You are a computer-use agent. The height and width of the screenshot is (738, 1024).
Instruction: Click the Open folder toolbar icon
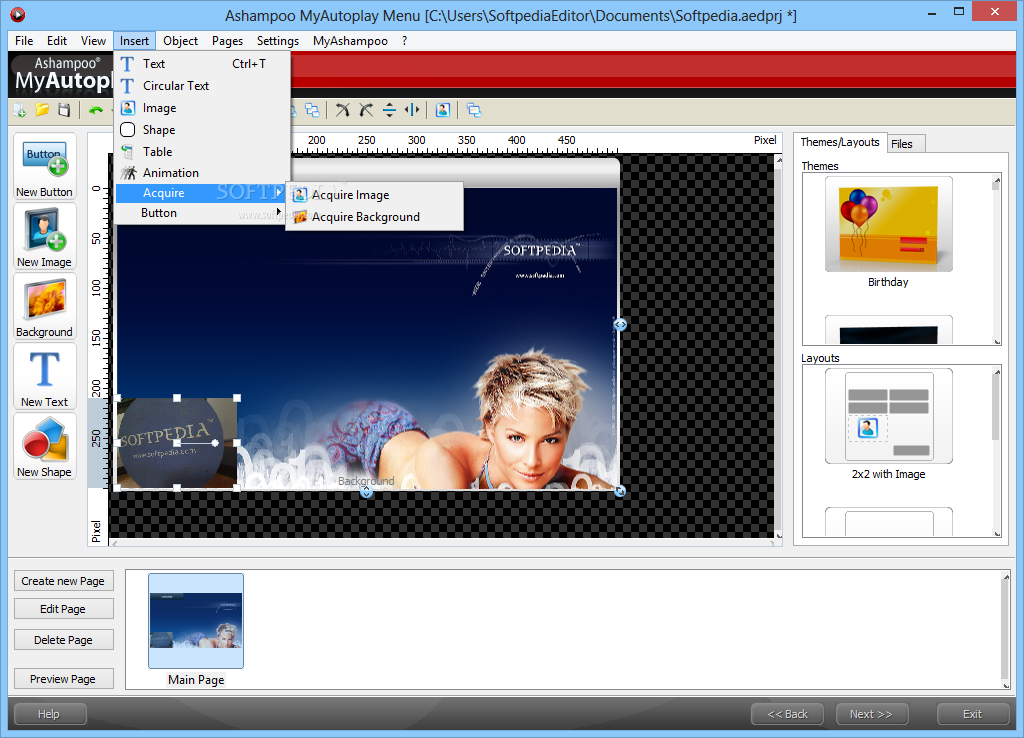coord(42,110)
